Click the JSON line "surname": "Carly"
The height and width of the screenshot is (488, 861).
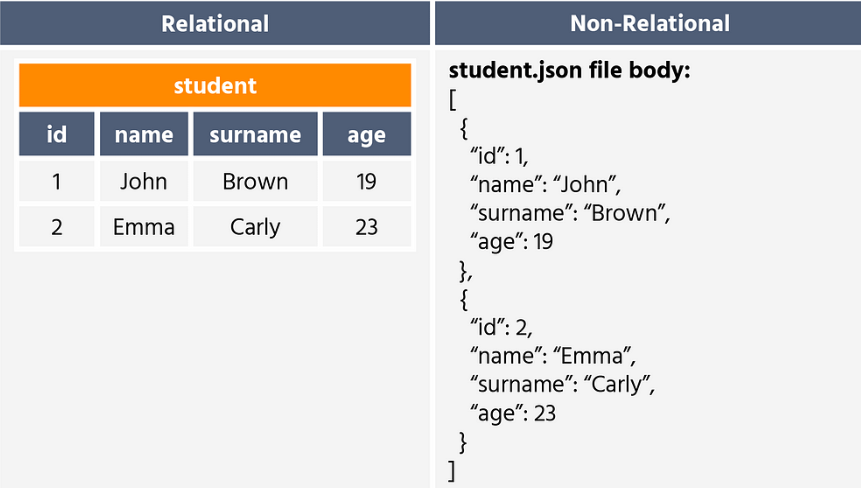[562, 384]
